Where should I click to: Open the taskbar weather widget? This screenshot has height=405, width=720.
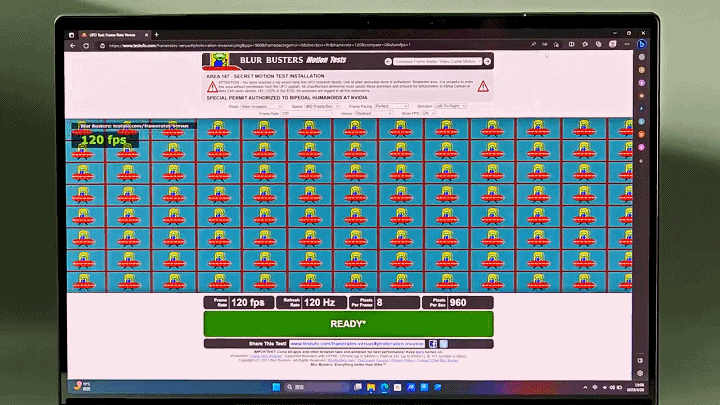[82, 386]
